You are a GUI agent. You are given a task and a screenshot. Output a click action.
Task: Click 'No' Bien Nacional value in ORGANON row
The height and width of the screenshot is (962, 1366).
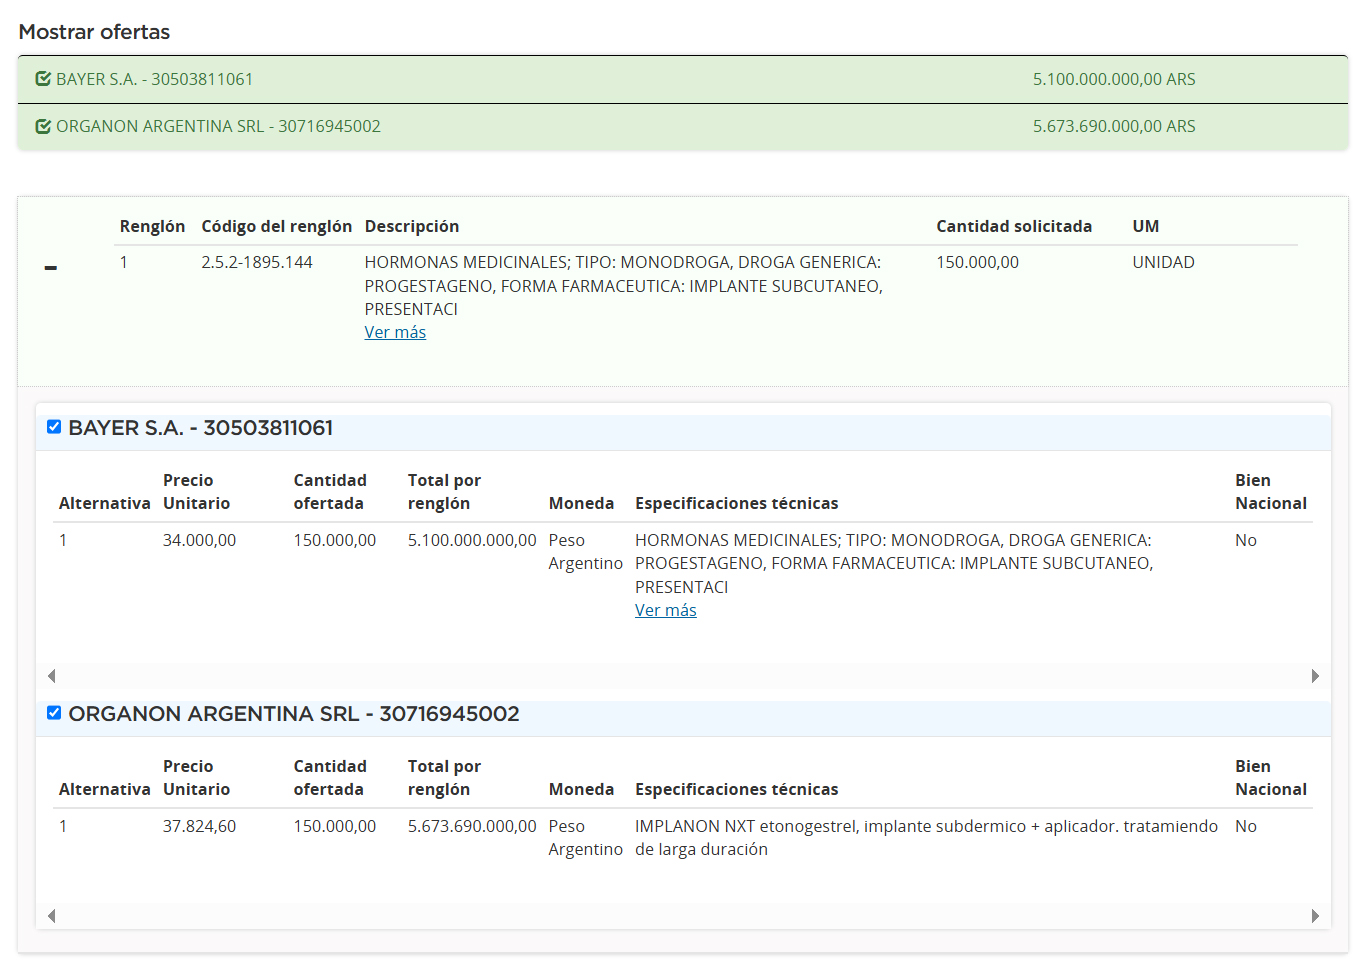[1246, 826]
